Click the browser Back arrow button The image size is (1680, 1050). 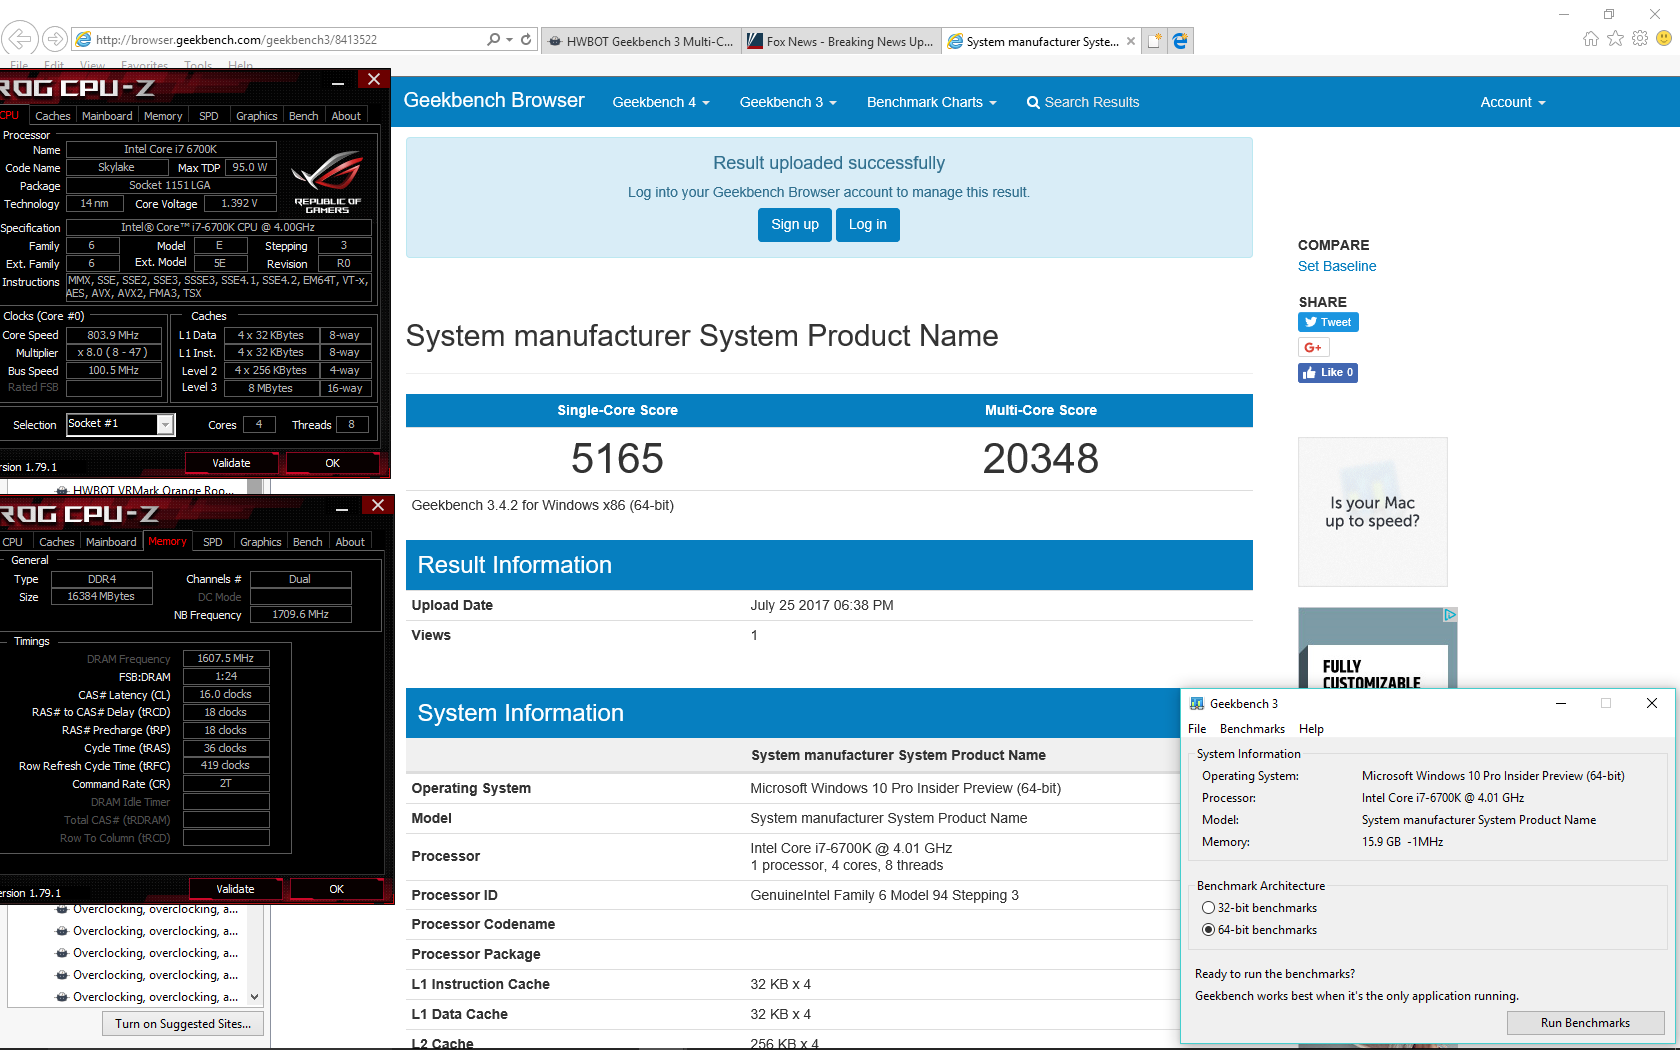coord(20,39)
